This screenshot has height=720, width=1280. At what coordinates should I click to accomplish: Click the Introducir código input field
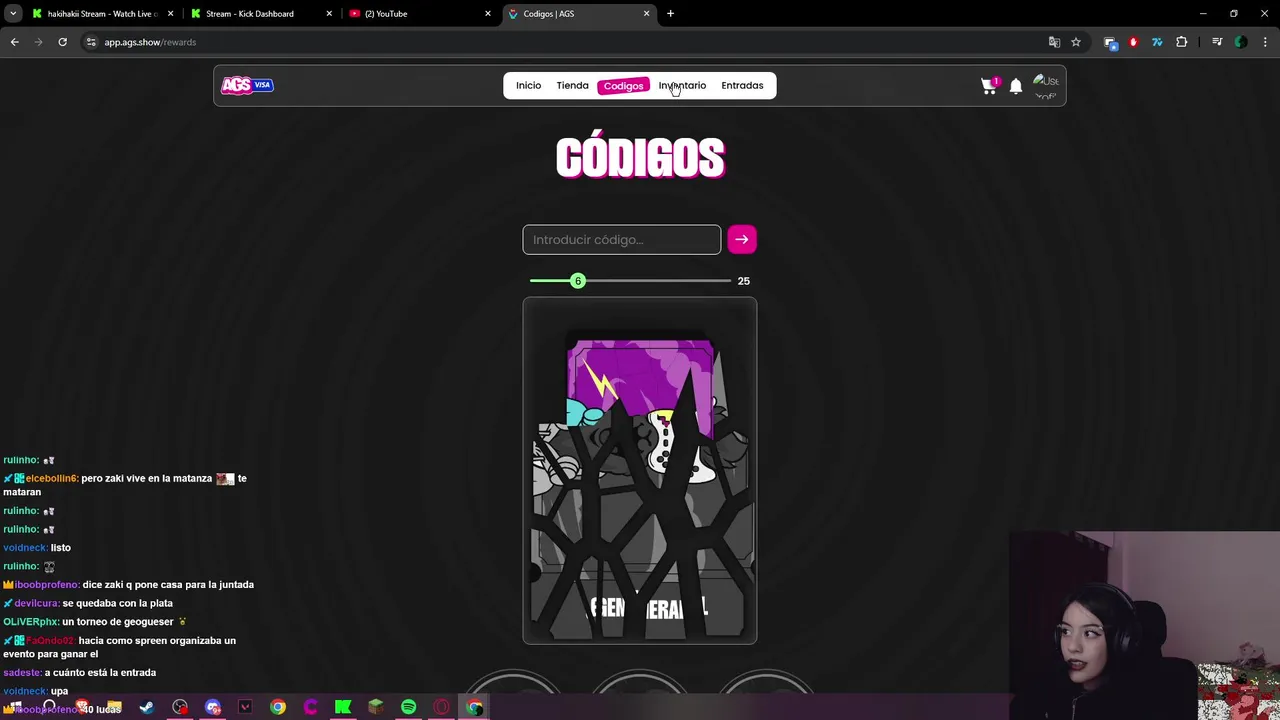(x=621, y=239)
